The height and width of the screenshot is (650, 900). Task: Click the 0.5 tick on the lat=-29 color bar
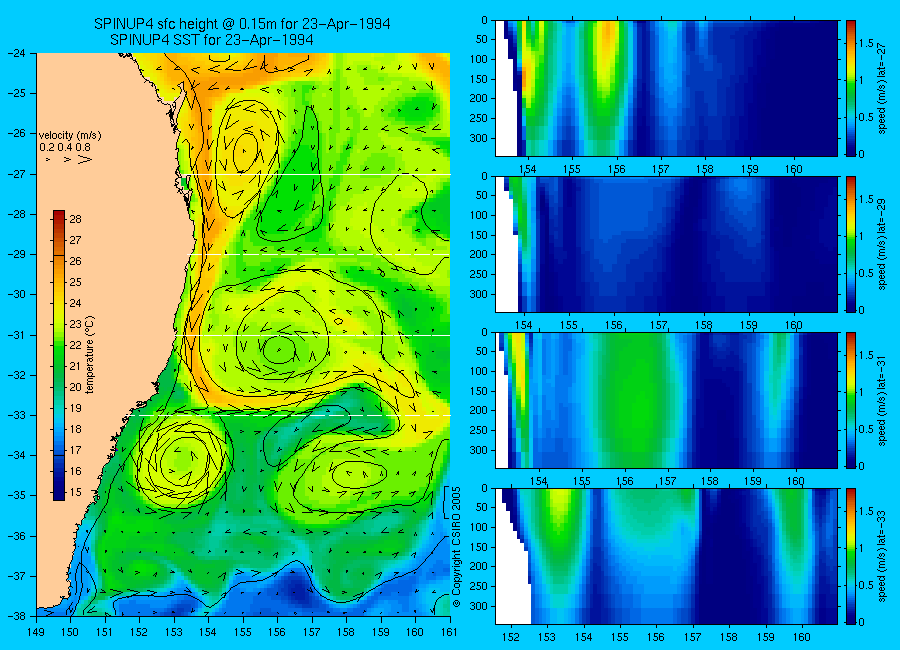point(866,273)
